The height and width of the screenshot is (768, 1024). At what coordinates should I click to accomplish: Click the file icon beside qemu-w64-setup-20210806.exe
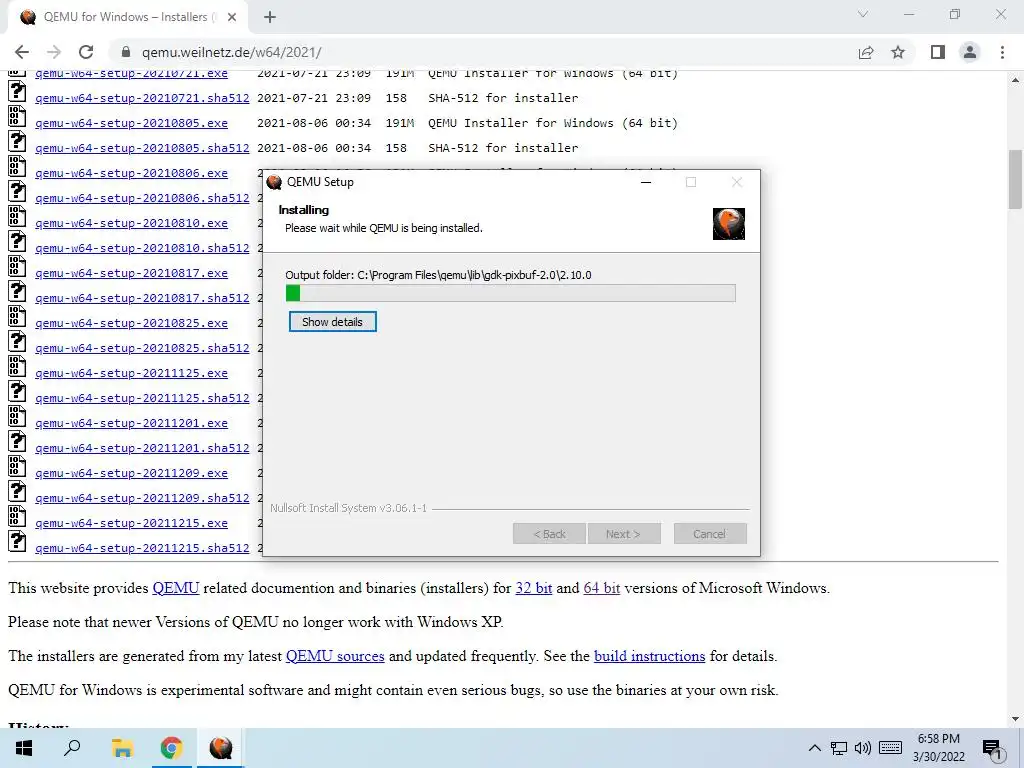[x=17, y=167]
